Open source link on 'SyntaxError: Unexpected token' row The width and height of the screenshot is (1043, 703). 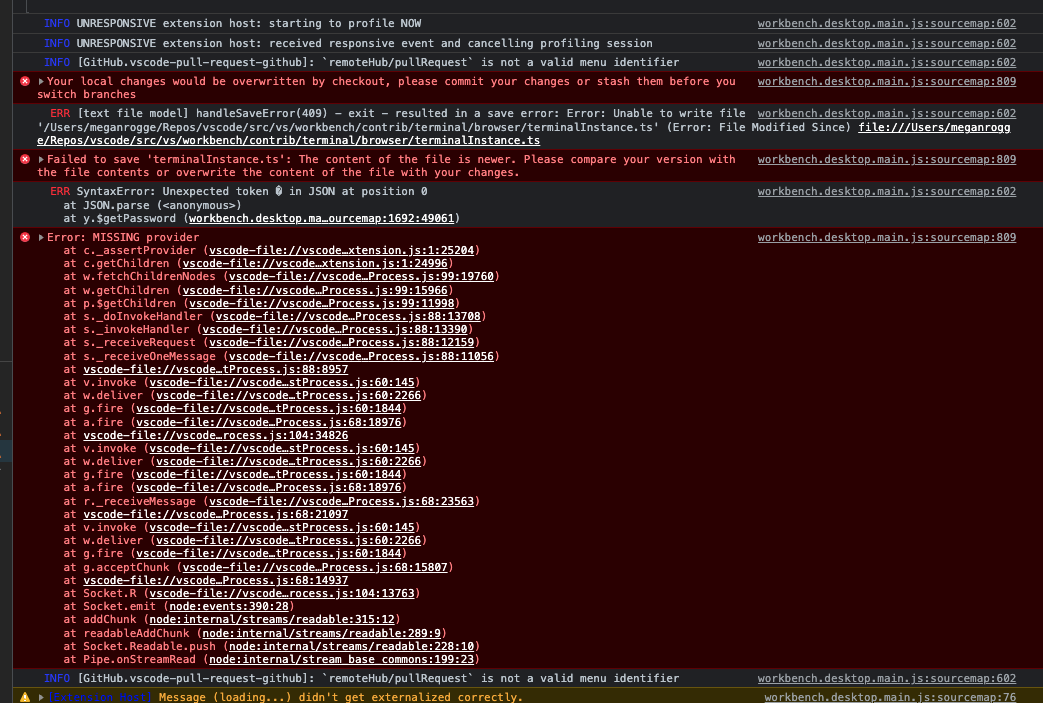click(887, 192)
